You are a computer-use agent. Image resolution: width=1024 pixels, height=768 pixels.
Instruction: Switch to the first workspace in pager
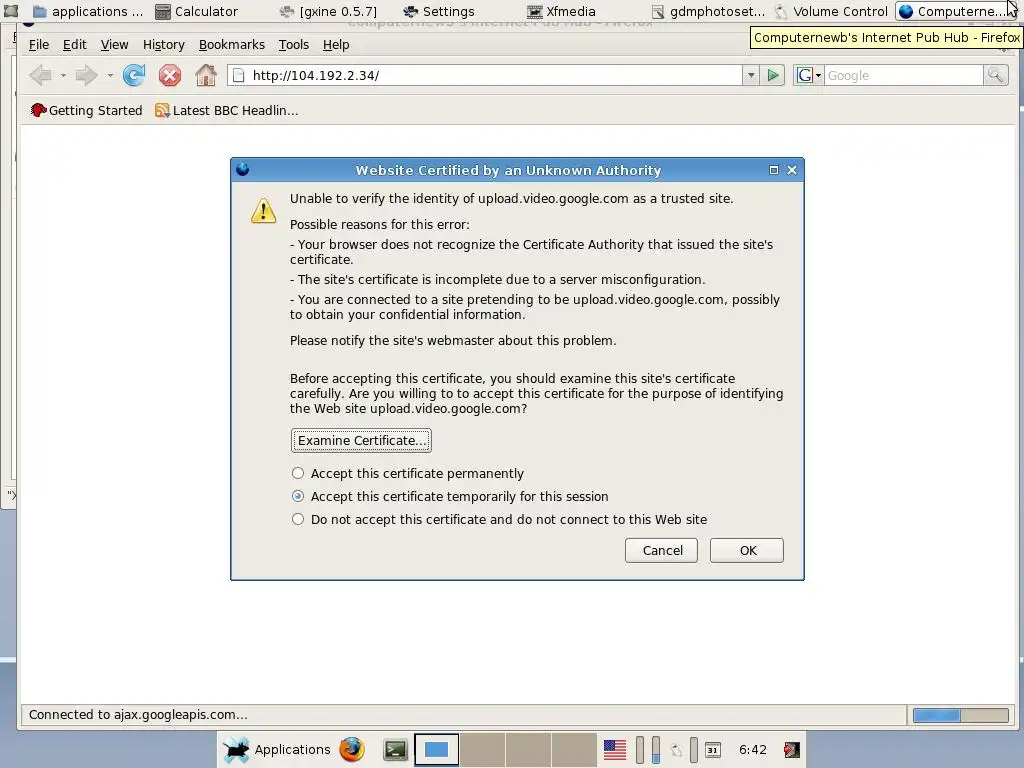436,750
